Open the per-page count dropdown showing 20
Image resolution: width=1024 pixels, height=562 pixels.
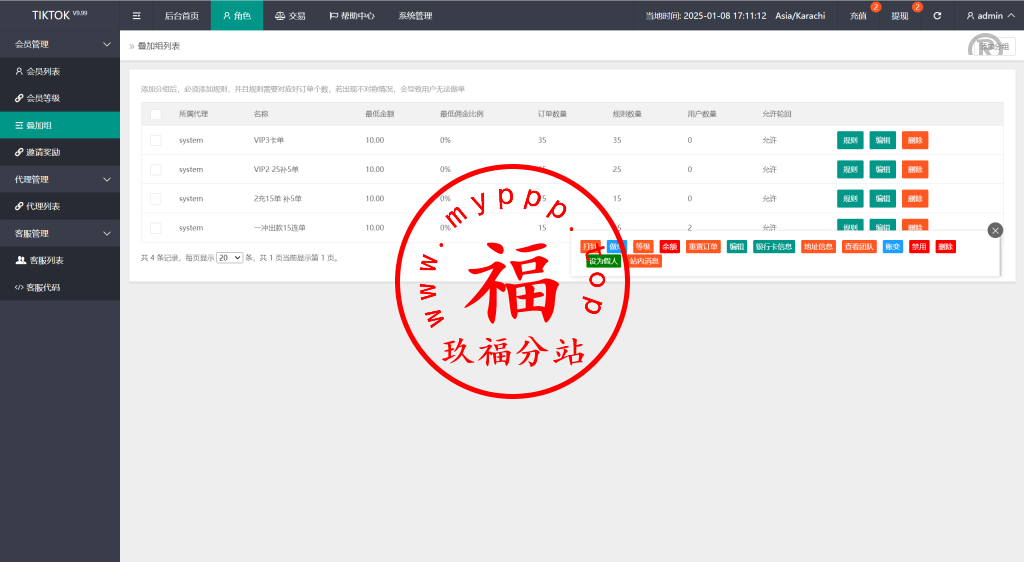click(x=230, y=257)
